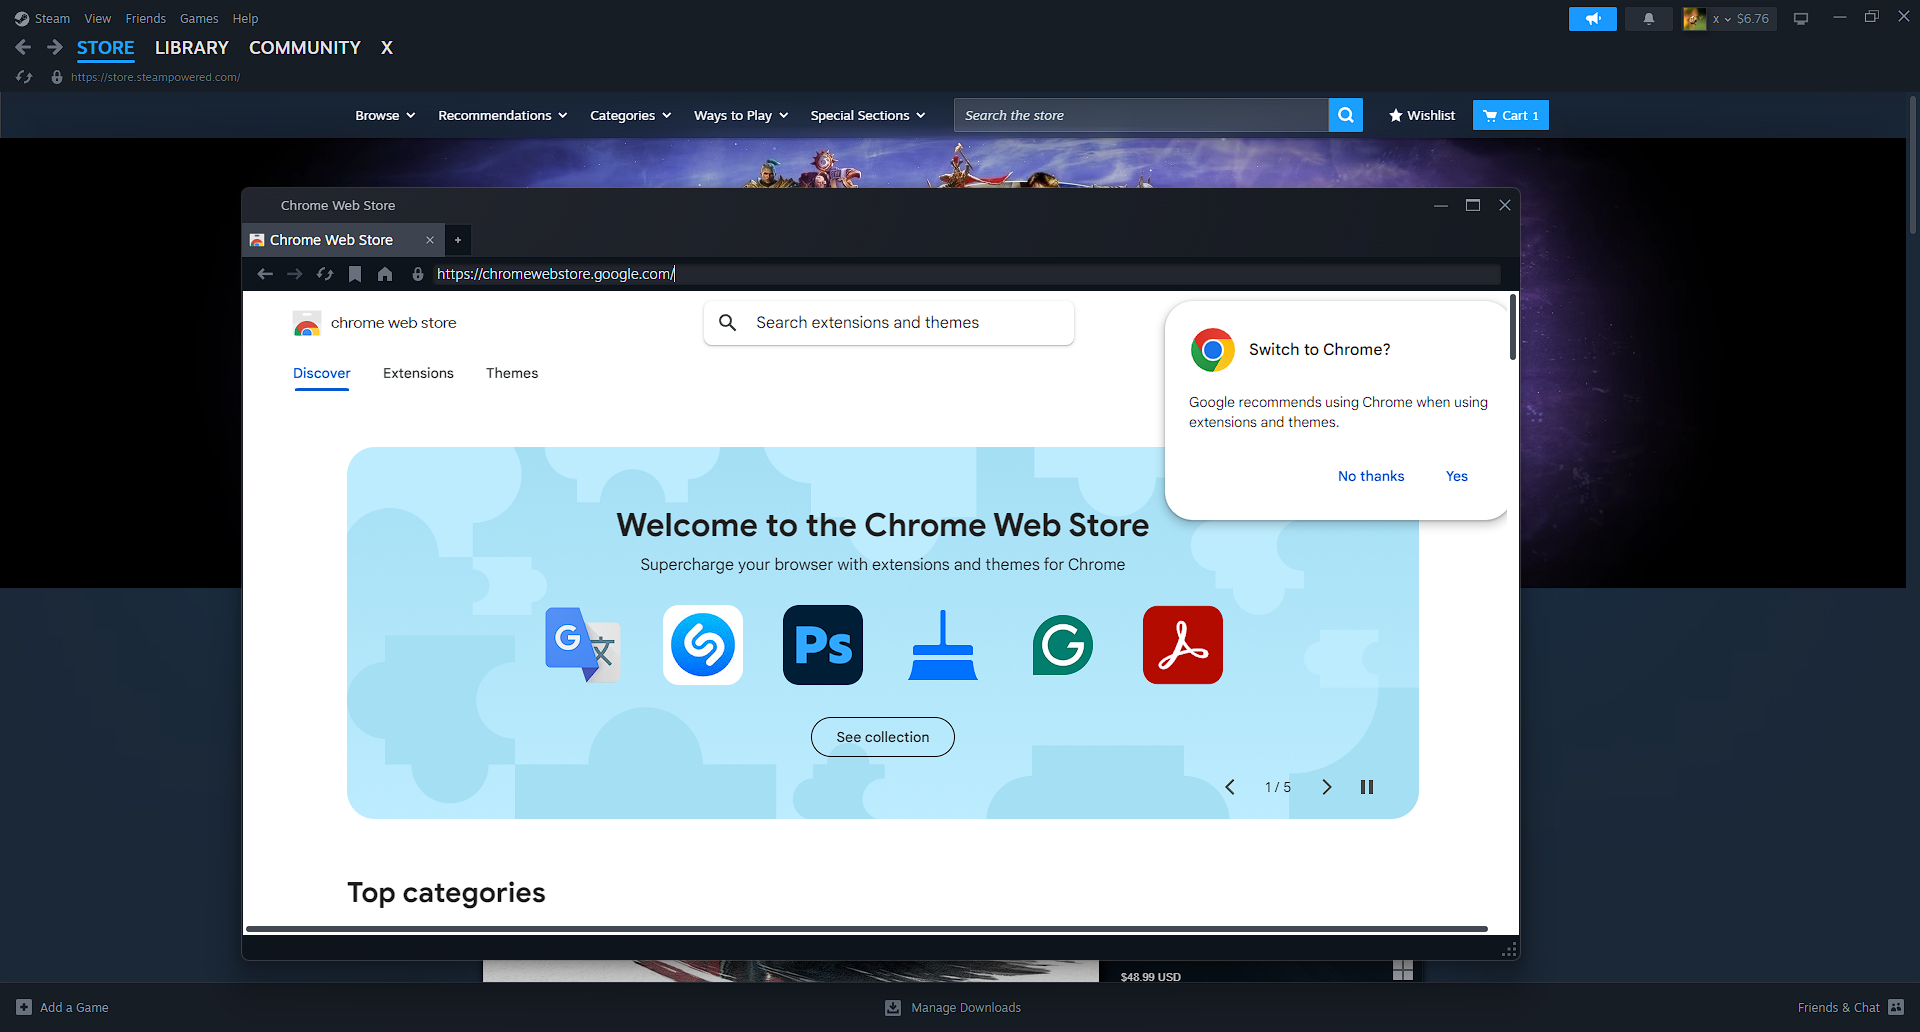Open Manage Downloads in Steam

tap(953, 1007)
